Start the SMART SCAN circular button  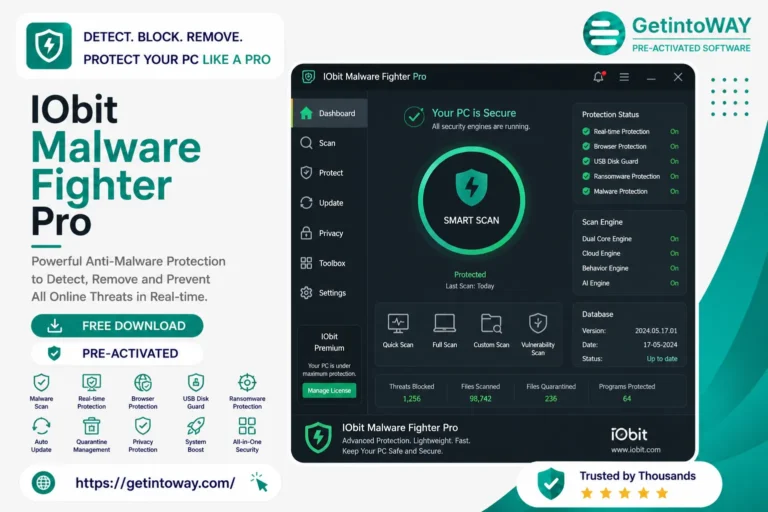(471, 201)
